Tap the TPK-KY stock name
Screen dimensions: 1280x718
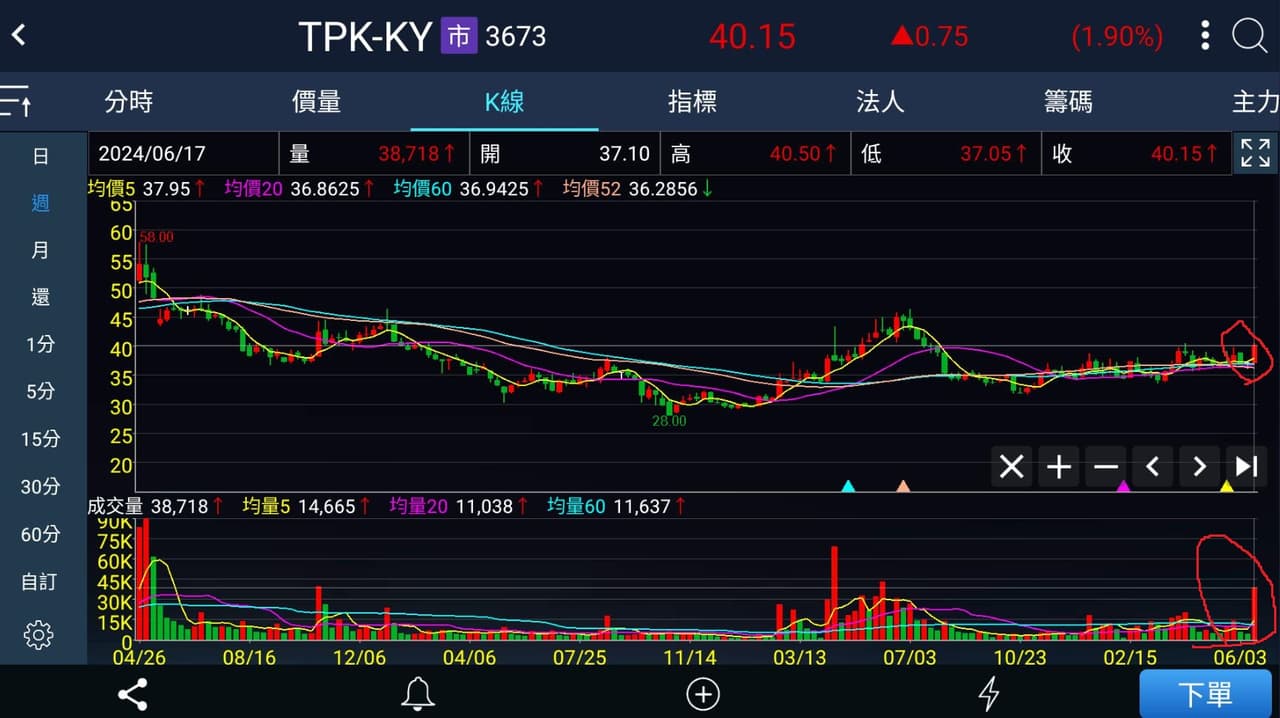pyautogui.click(x=365, y=37)
